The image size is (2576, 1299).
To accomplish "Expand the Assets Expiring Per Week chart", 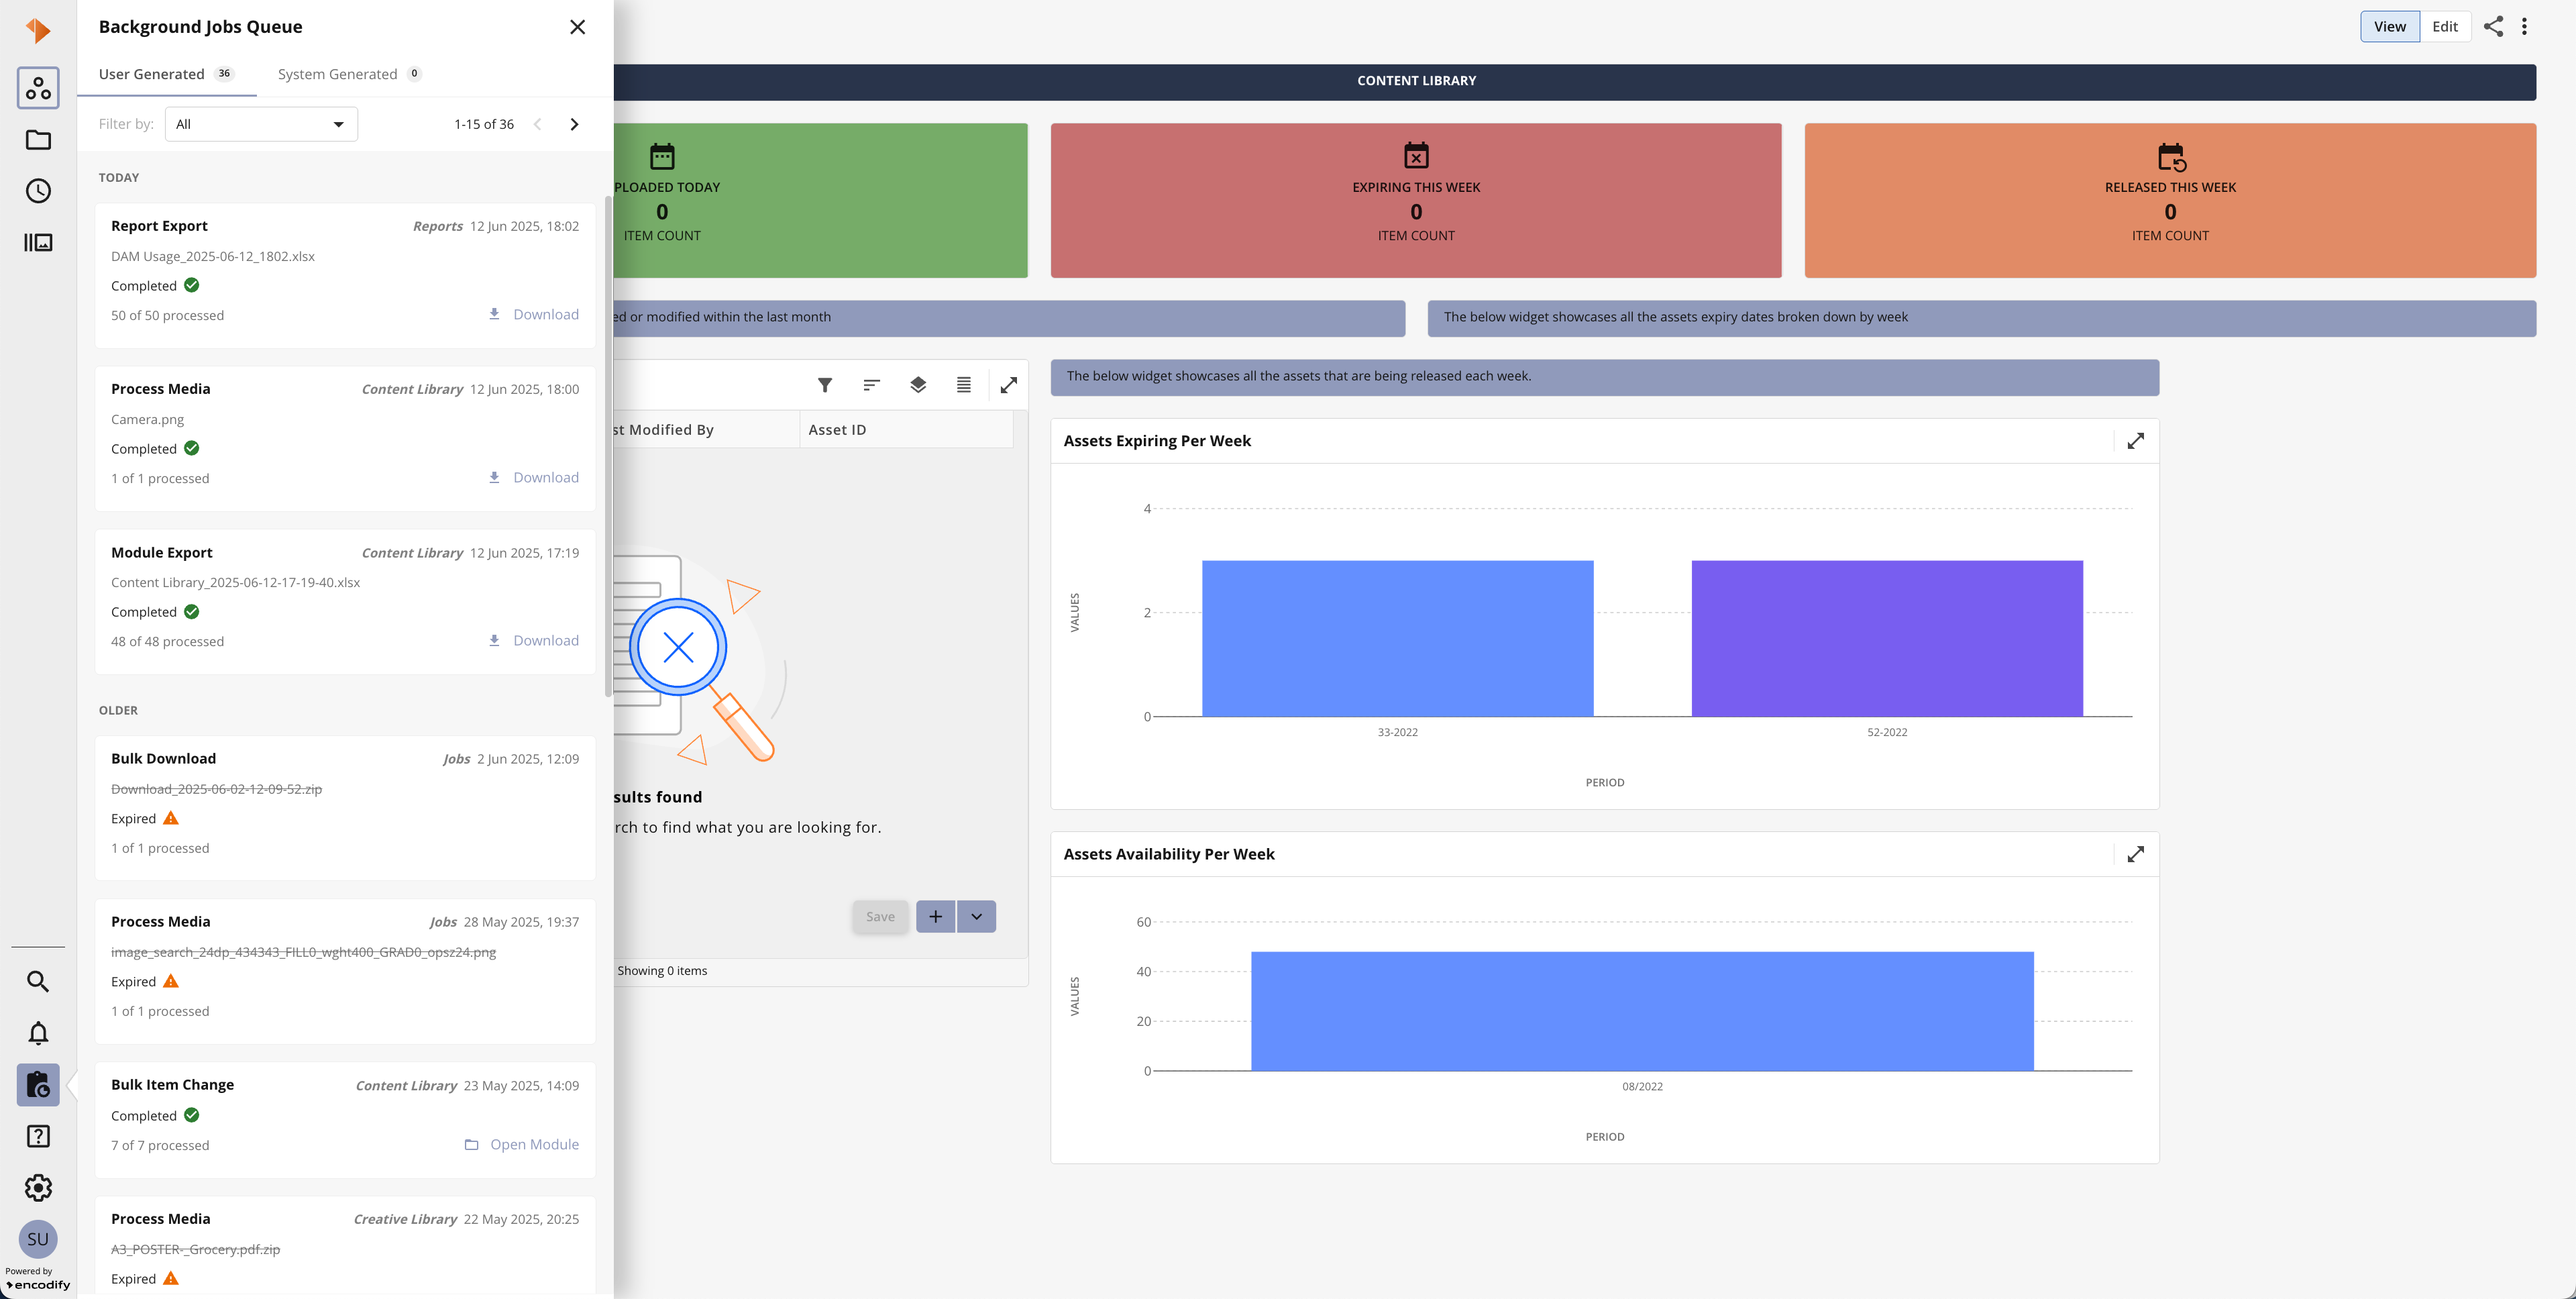I will click(2136, 441).
